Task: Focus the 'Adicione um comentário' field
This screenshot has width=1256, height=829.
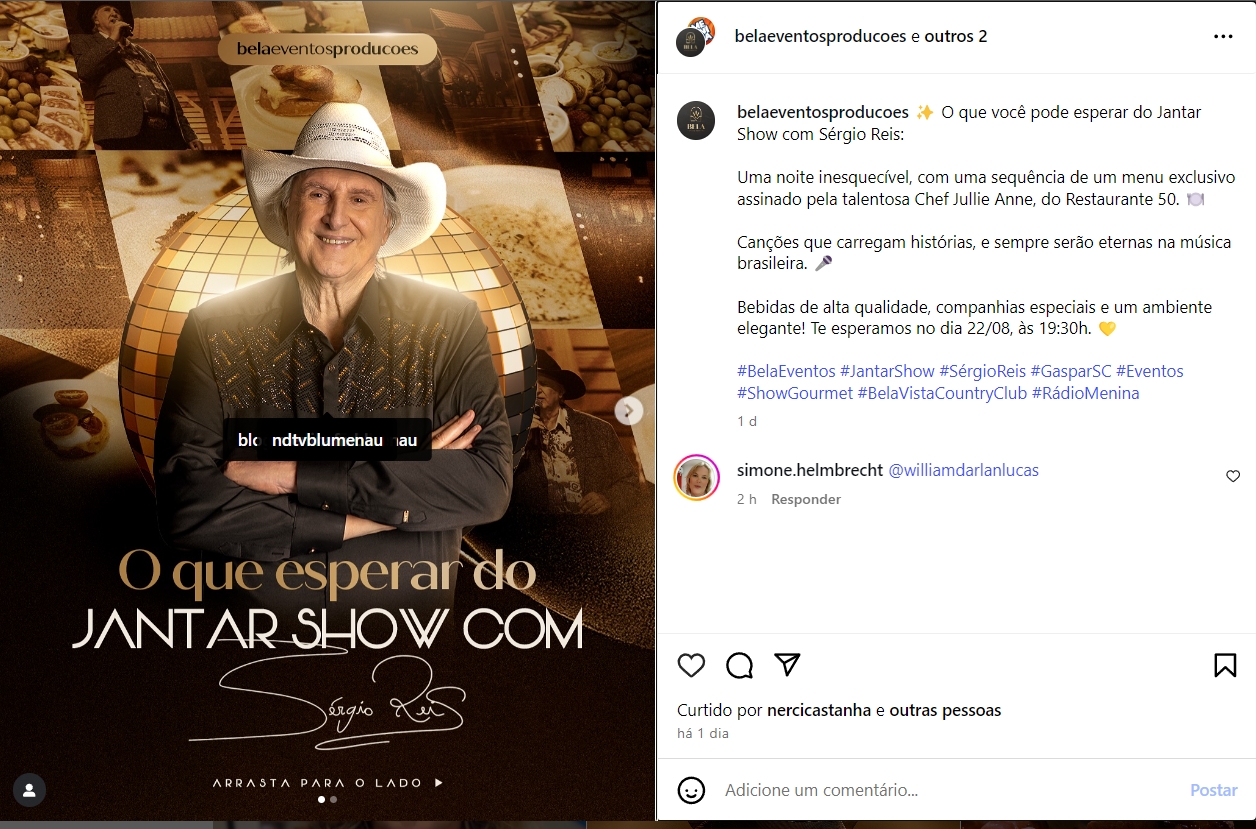Action: (x=950, y=790)
